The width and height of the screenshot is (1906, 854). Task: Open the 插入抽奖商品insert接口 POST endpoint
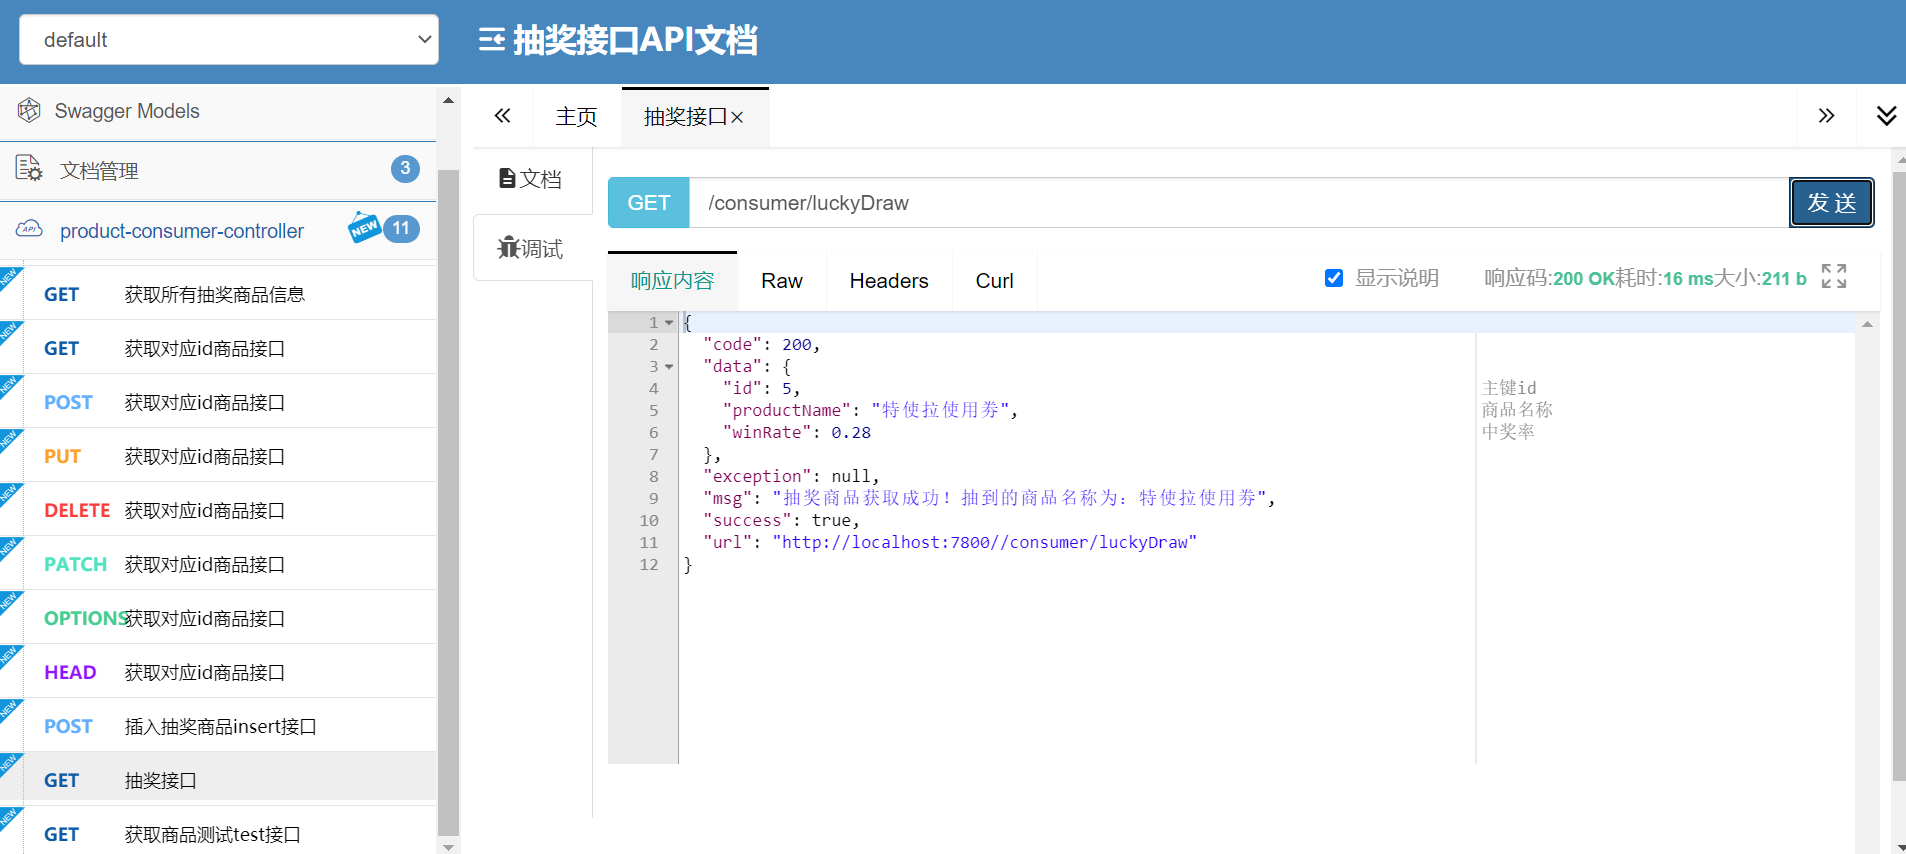(x=220, y=726)
